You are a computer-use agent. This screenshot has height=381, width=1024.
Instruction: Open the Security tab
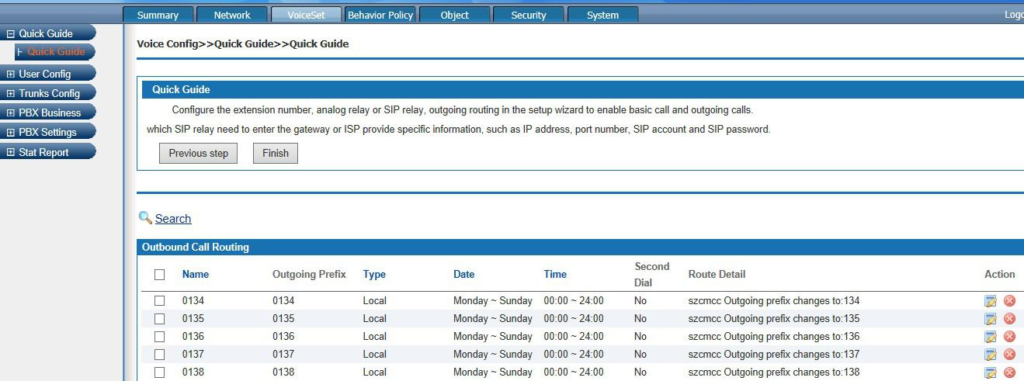528,15
